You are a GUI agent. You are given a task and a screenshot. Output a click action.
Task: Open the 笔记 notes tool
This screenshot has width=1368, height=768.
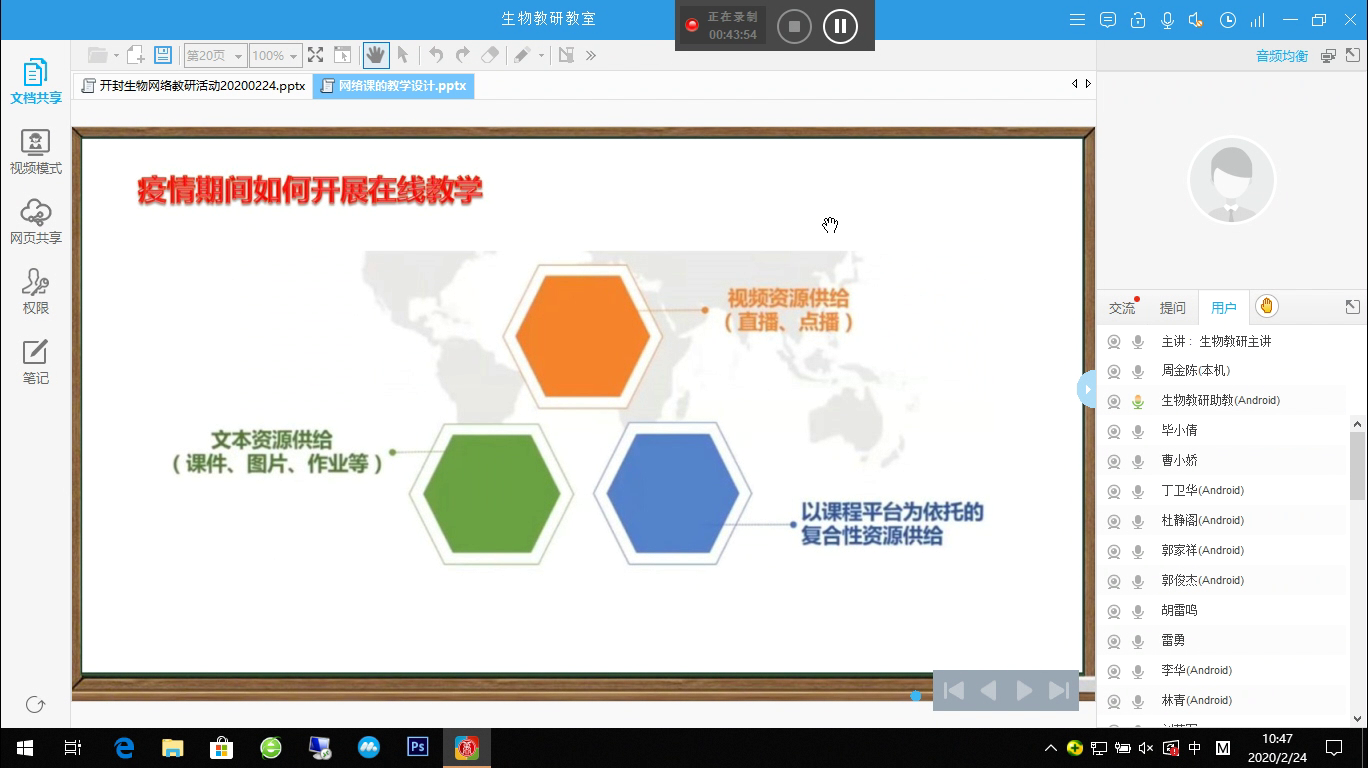[36, 361]
